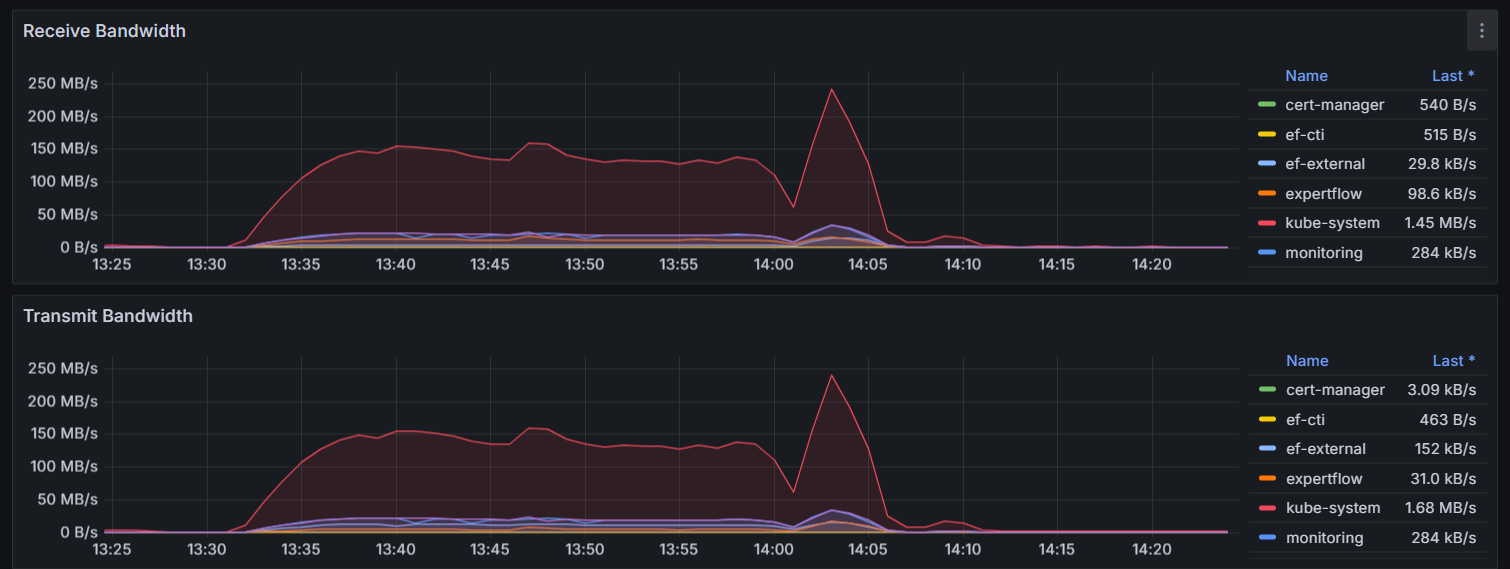Click kube-system color swatch in Receive legend

point(1267,223)
